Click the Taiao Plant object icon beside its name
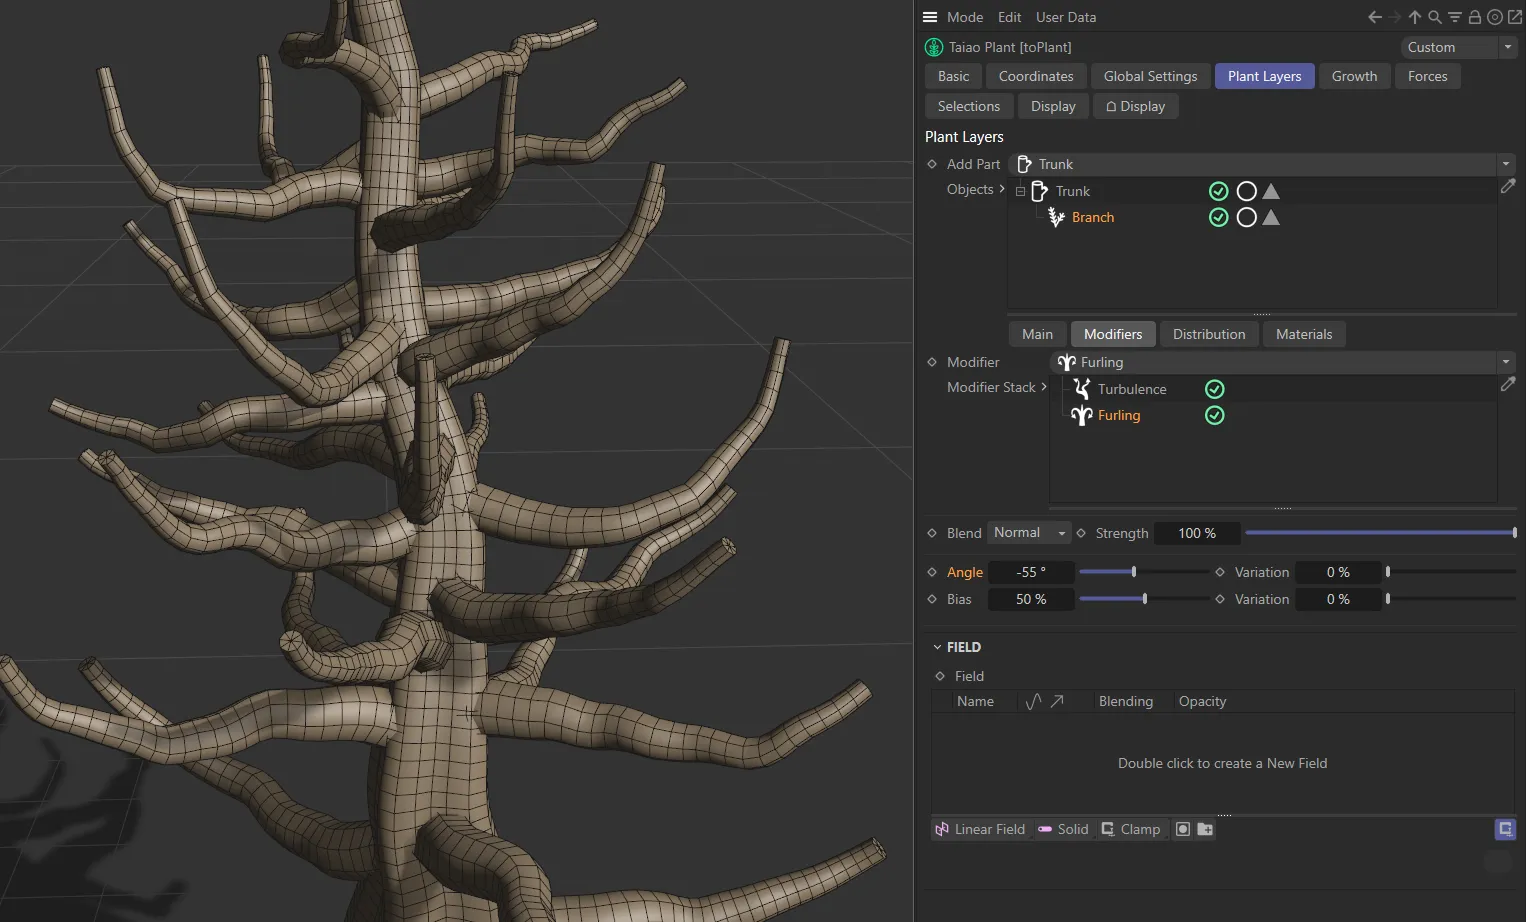The width and height of the screenshot is (1526, 922). point(933,46)
